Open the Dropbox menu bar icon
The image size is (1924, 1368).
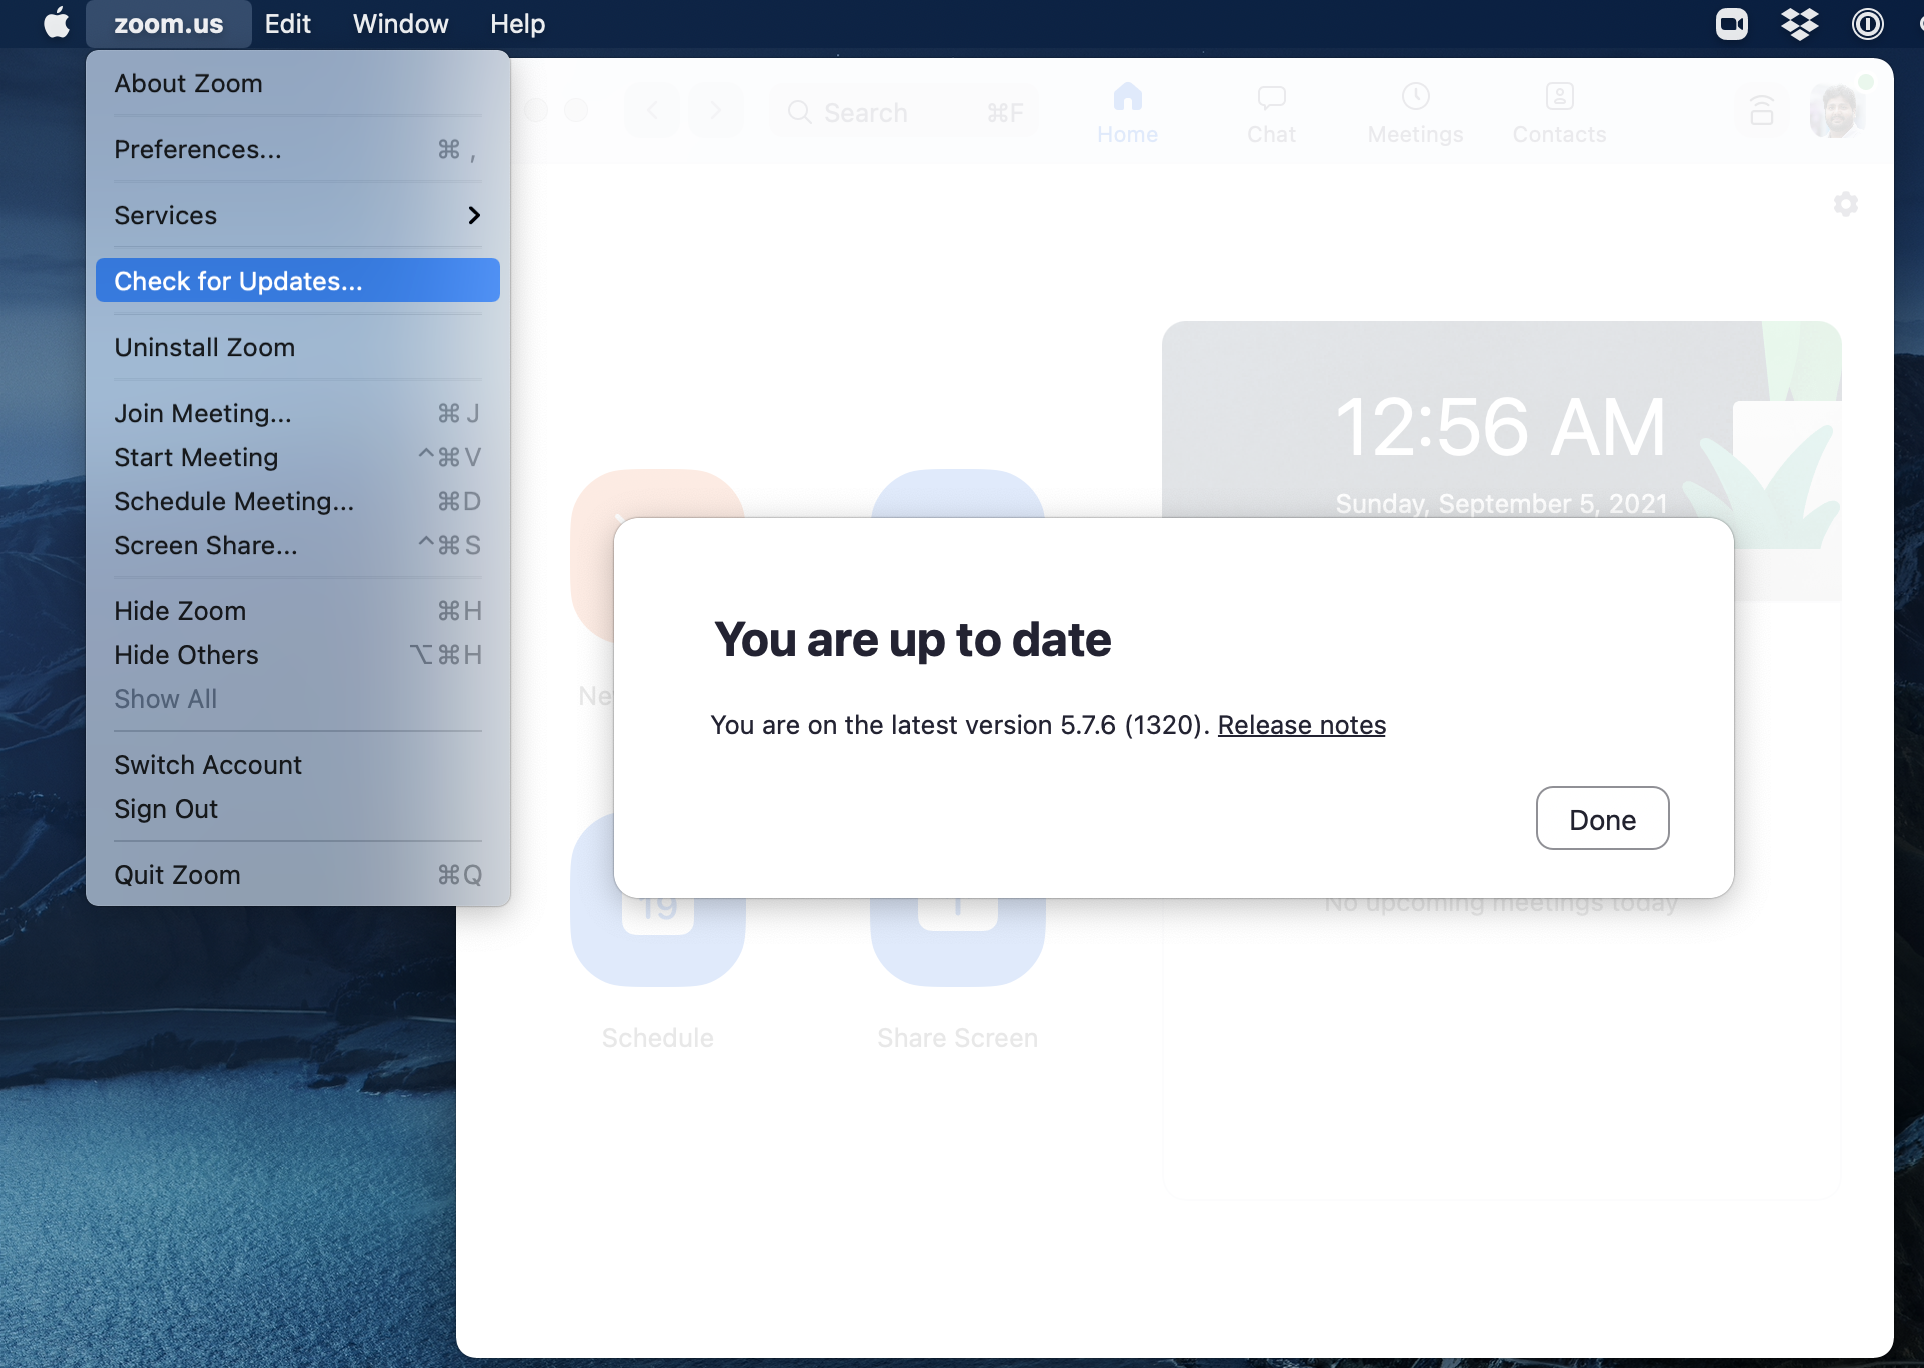point(1799,24)
